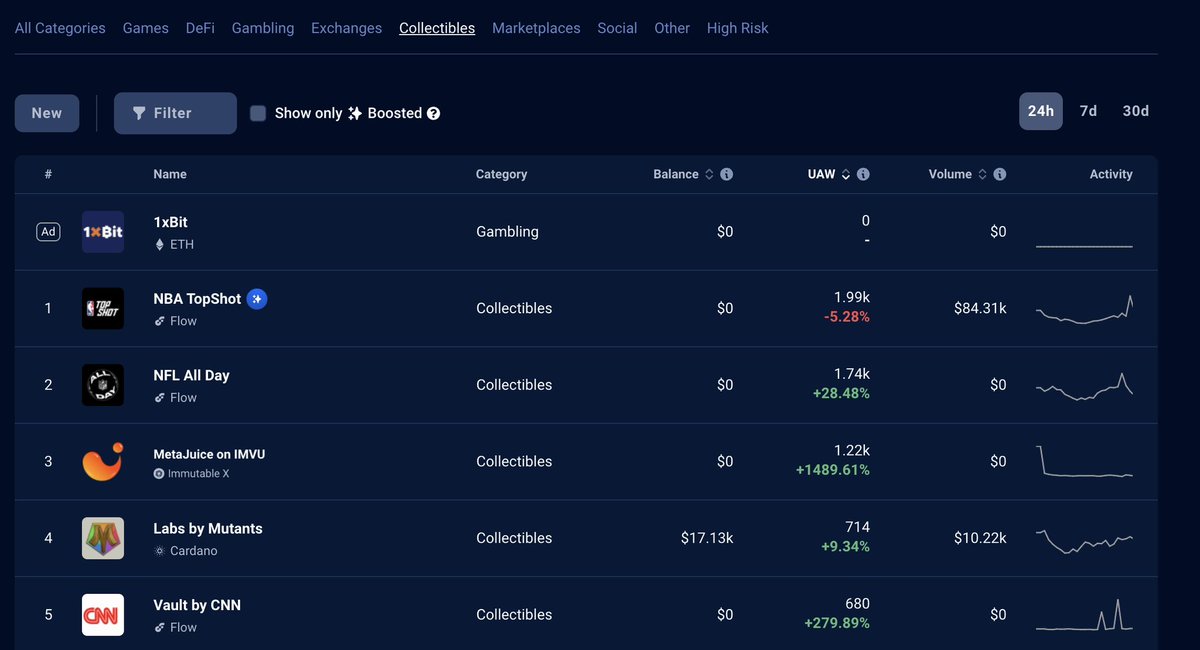This screenshot has width=1200, height=650.
Task: Click the Volume column info icon
Action: (1000, 174)
